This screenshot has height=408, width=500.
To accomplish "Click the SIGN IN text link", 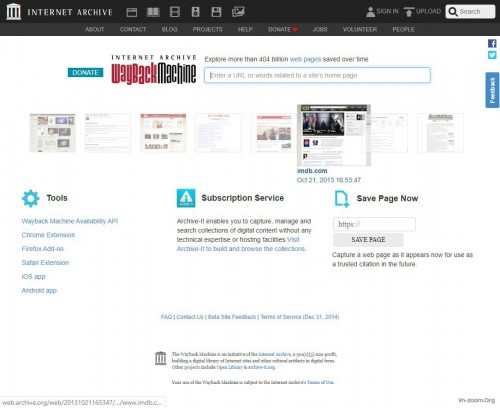I will pyautogui.click(x=387, y=11).
